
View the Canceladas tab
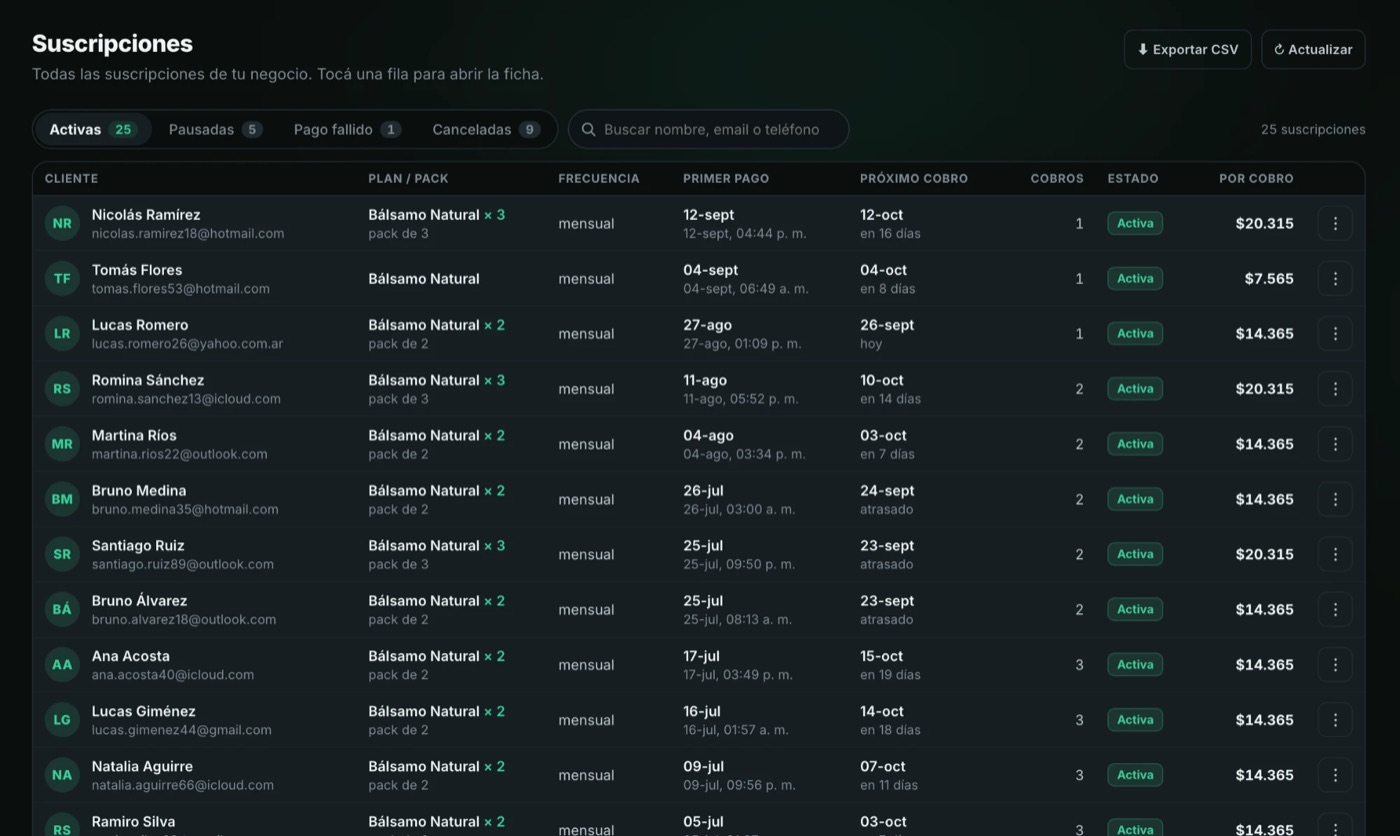pyautogui.click(x=486, y=130)
